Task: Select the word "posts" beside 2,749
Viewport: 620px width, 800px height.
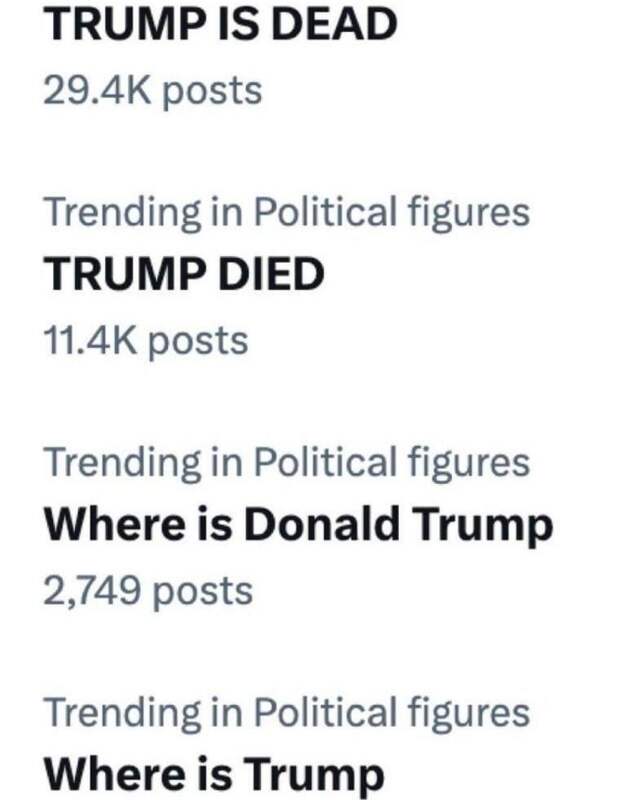Action: [207, 591]
